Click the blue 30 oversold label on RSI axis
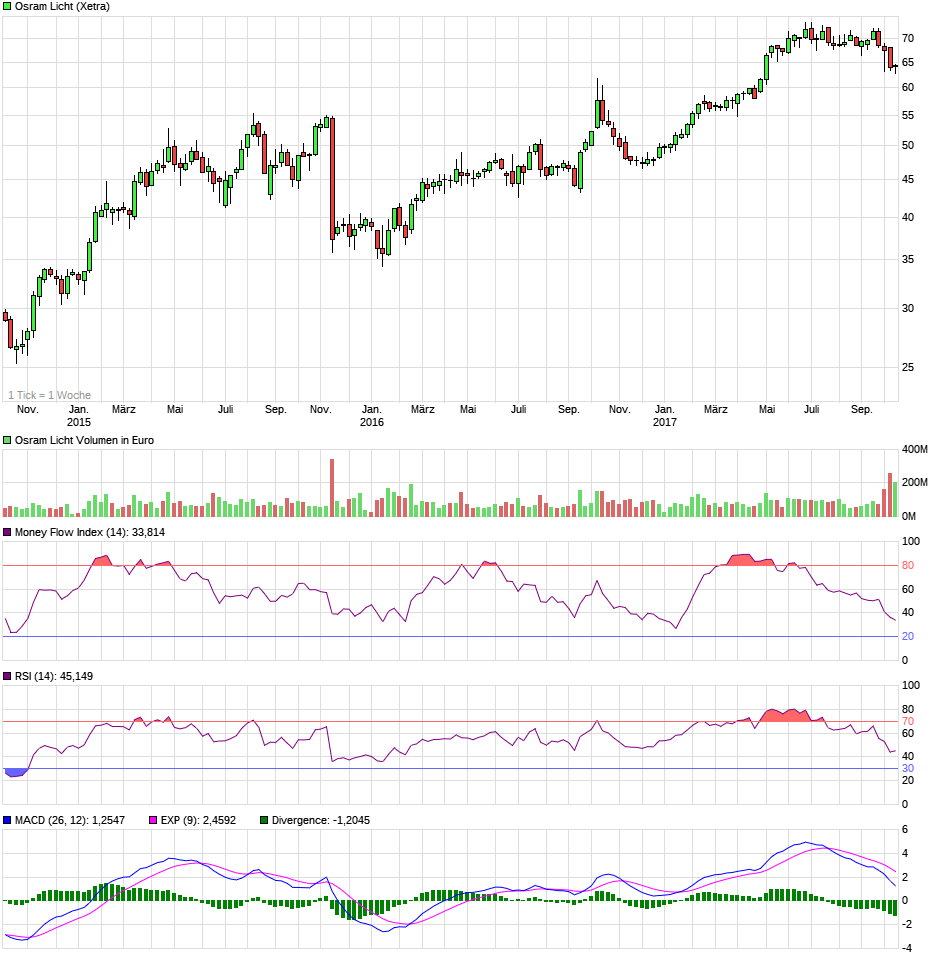Screen dimensions: 940x958 pos(908,769)
